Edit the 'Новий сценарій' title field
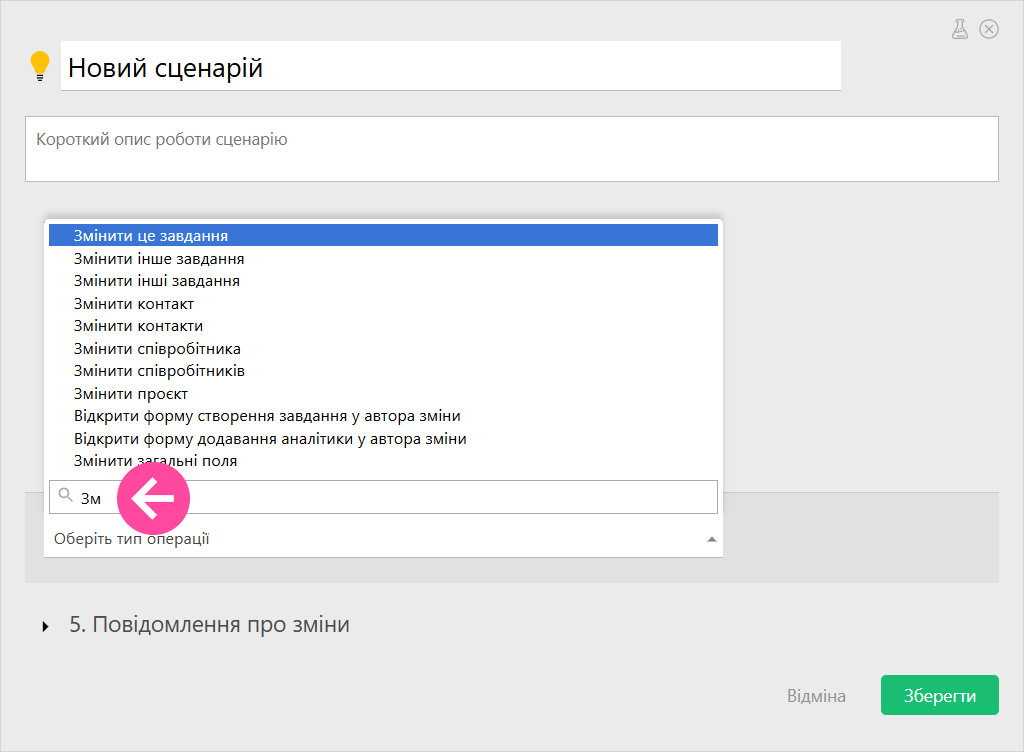 (450, 68)
